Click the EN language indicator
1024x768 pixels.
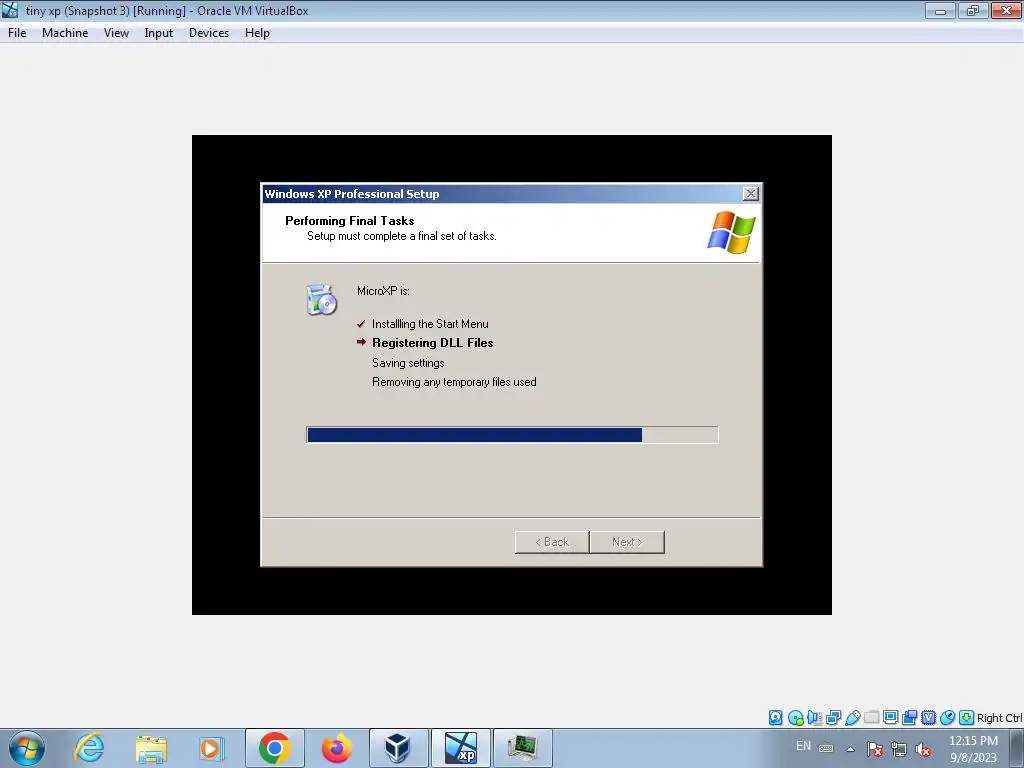pyautogui.click(x=803, y=746)
